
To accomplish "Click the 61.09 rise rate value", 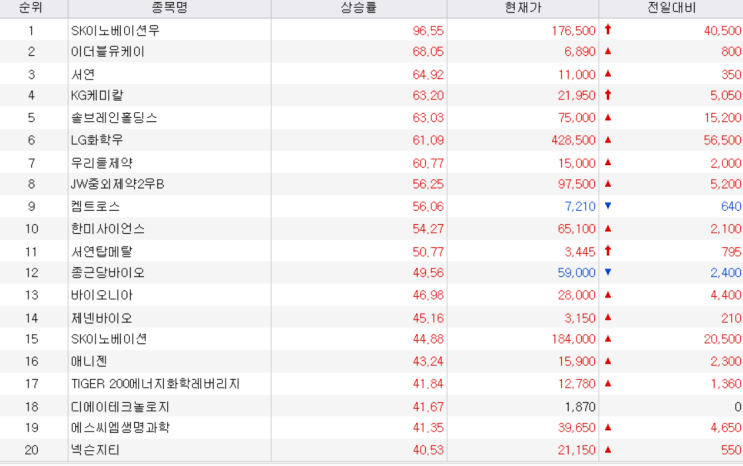I will [x=428, y=140].
